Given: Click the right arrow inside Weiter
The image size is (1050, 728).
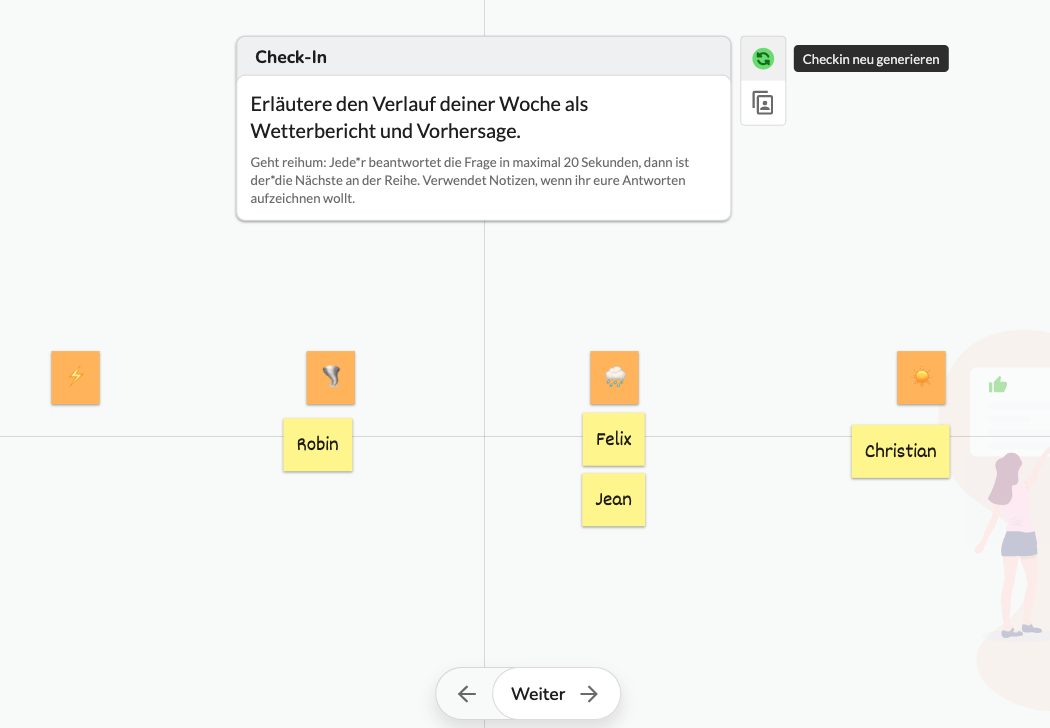Looking at the screenshot, I should tap(589, 694).
